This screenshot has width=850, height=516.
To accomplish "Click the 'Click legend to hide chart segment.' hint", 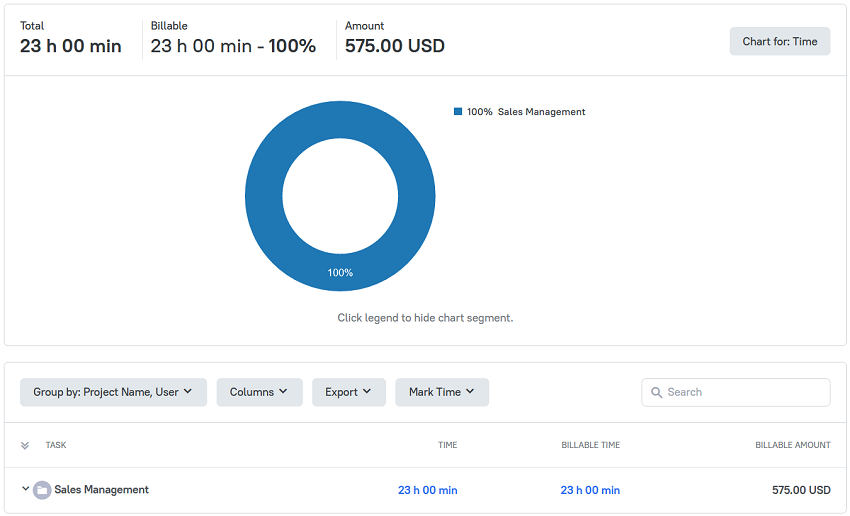I will (425, 318).
